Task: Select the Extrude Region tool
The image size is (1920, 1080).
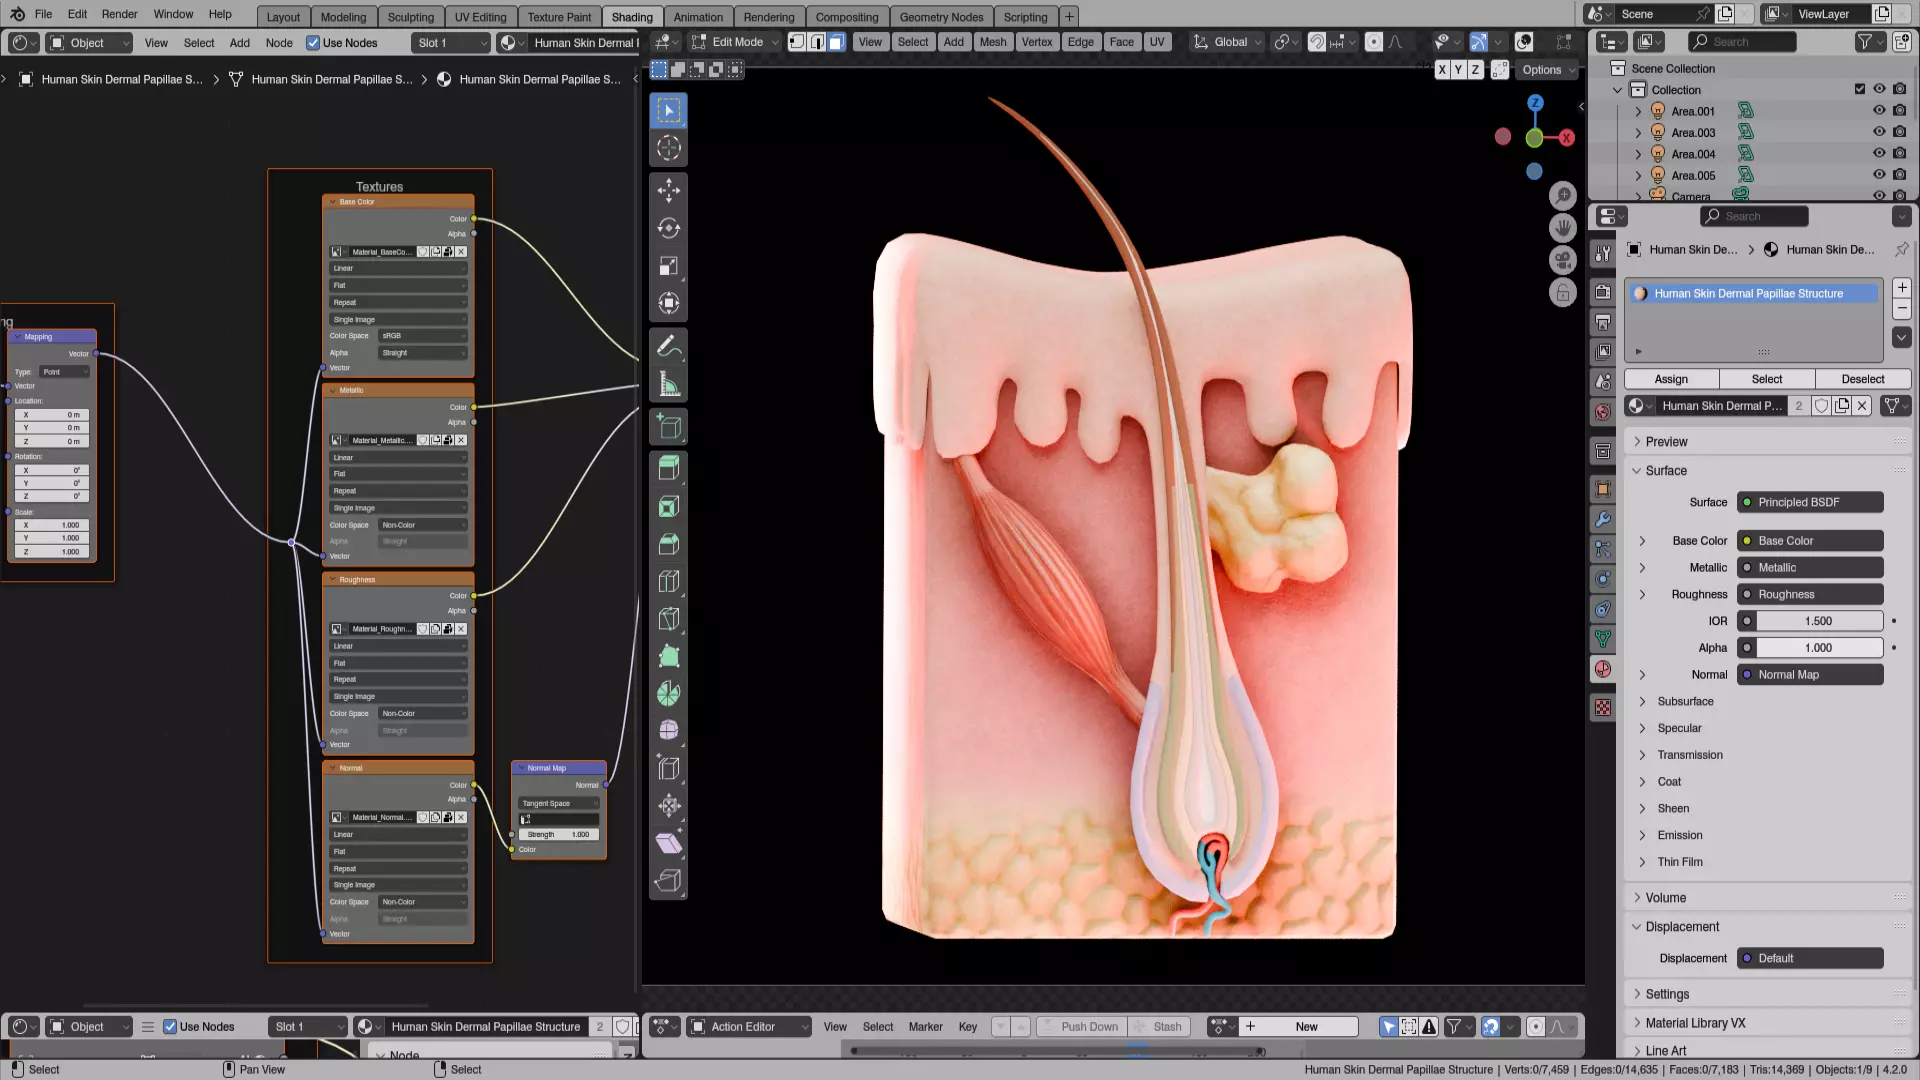Action: (668, 468)
